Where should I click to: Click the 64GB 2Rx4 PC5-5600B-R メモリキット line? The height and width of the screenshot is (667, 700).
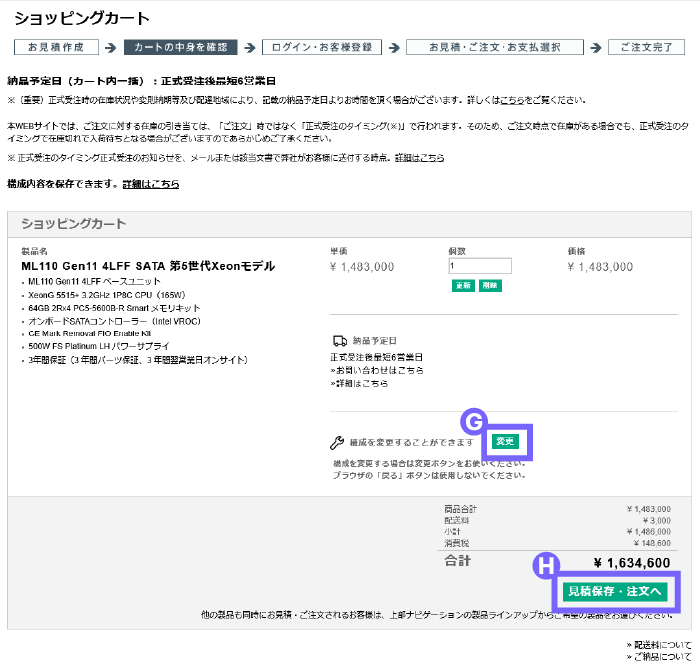(x=114, y=308)
